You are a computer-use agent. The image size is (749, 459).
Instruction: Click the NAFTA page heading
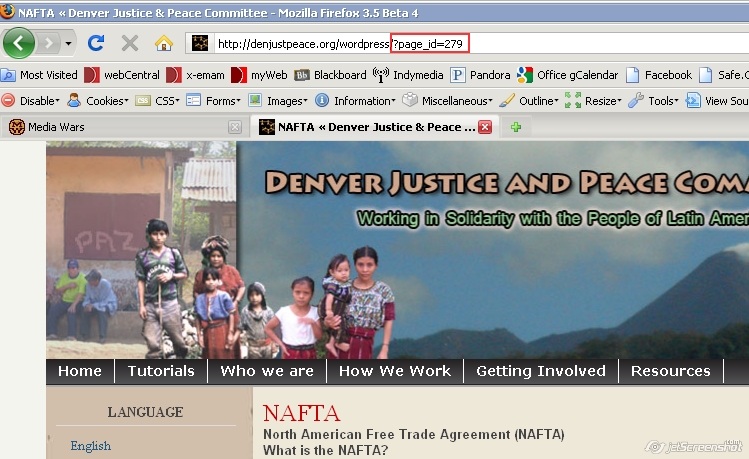click(301, 413)
